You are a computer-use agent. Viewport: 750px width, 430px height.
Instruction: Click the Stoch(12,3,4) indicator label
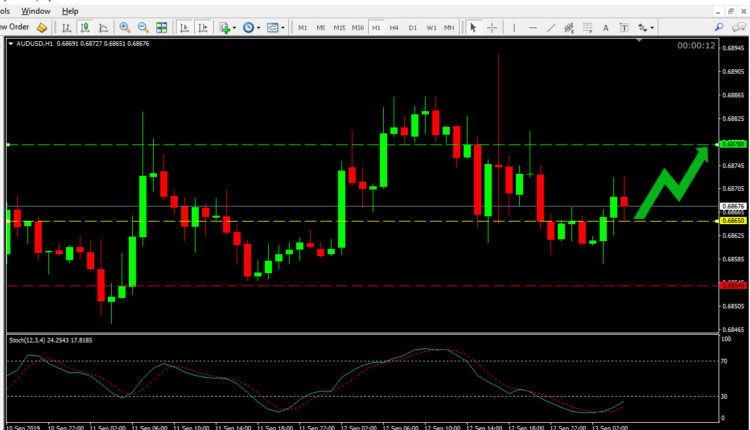[x=51, y=341]
